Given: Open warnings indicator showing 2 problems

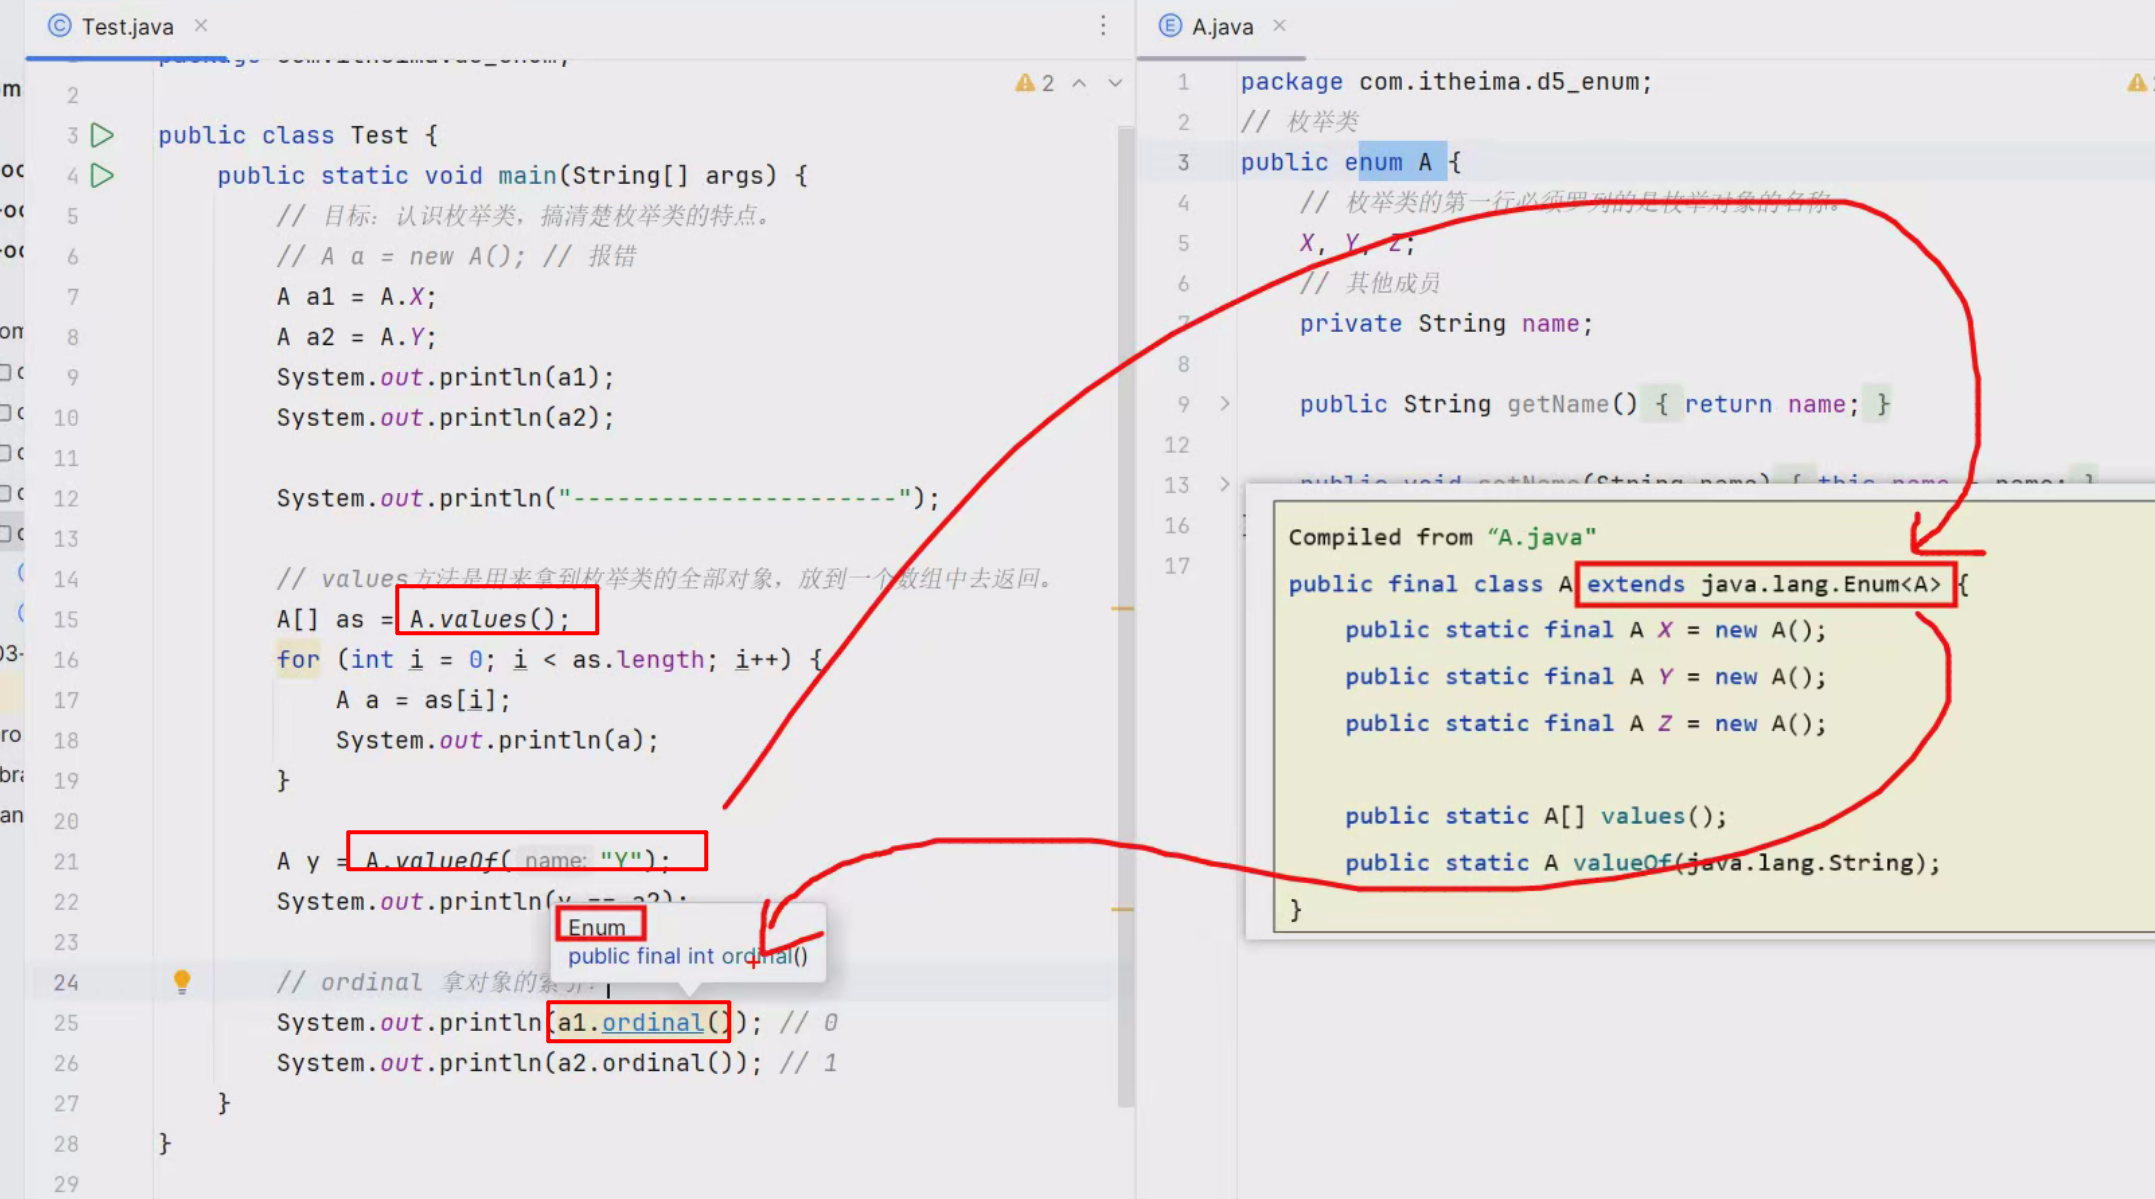Looking at the screenshot, I should point(1034,83).
